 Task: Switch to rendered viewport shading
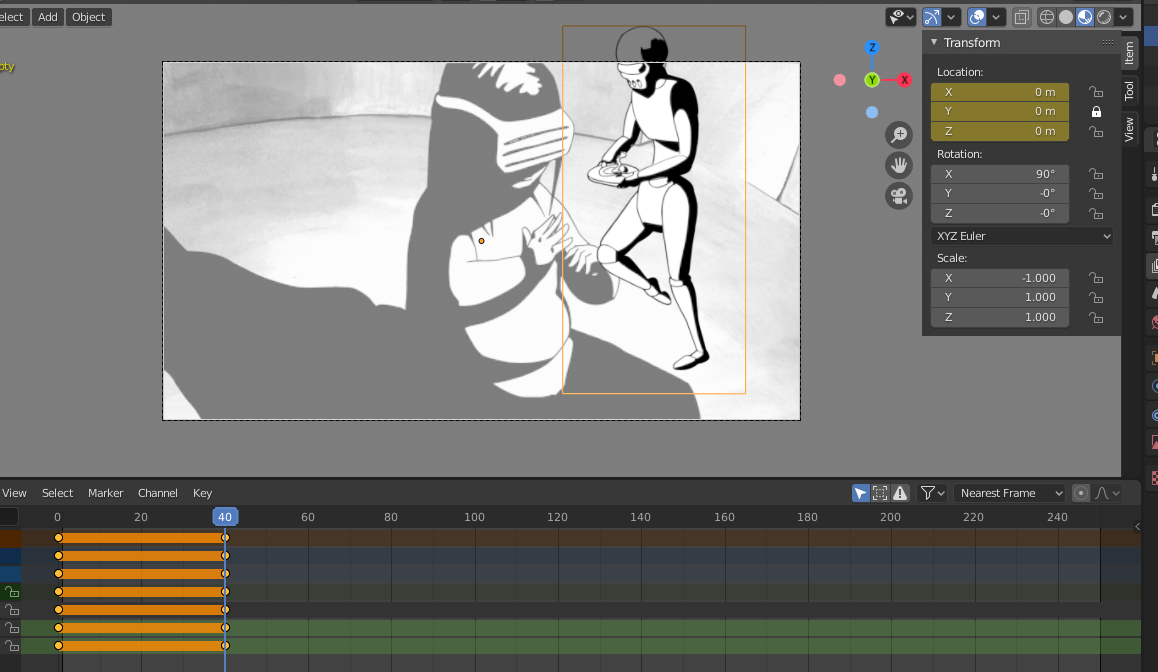1104,17
